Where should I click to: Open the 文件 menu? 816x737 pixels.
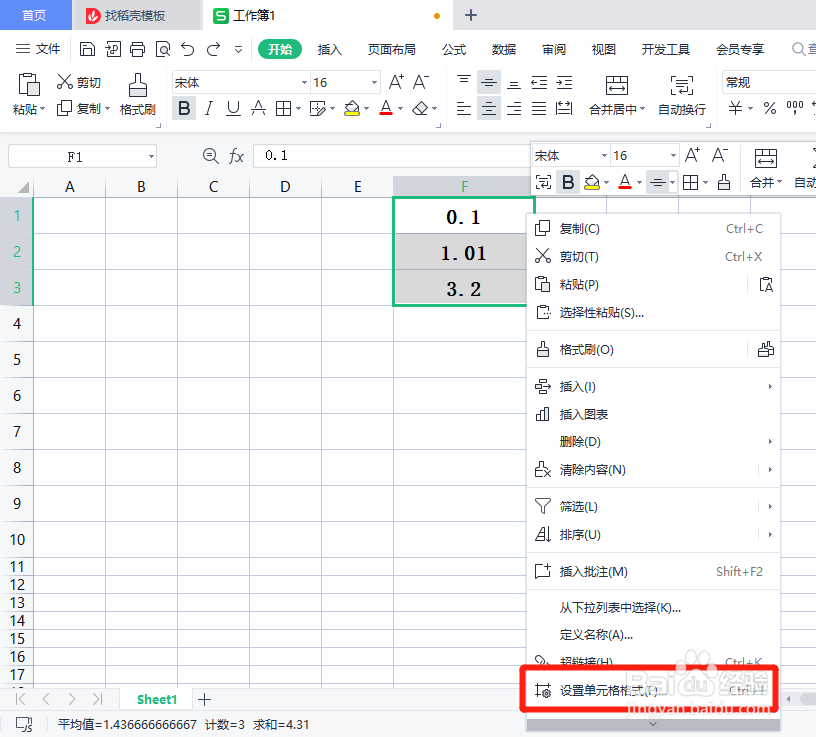coord(38,49)
